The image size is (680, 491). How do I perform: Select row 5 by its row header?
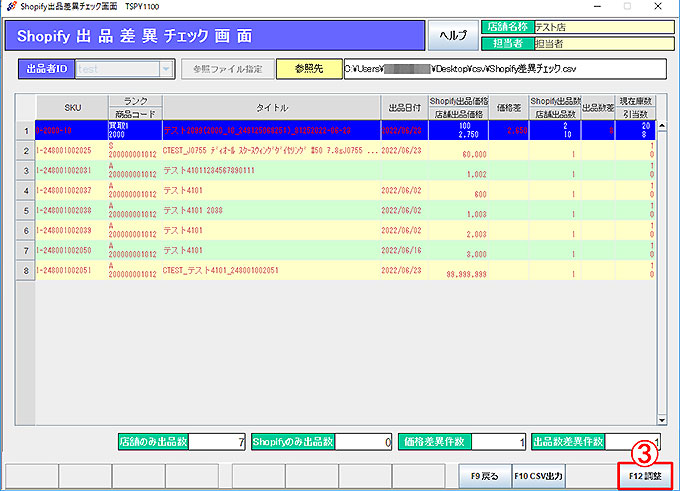[x=24, y=212]
